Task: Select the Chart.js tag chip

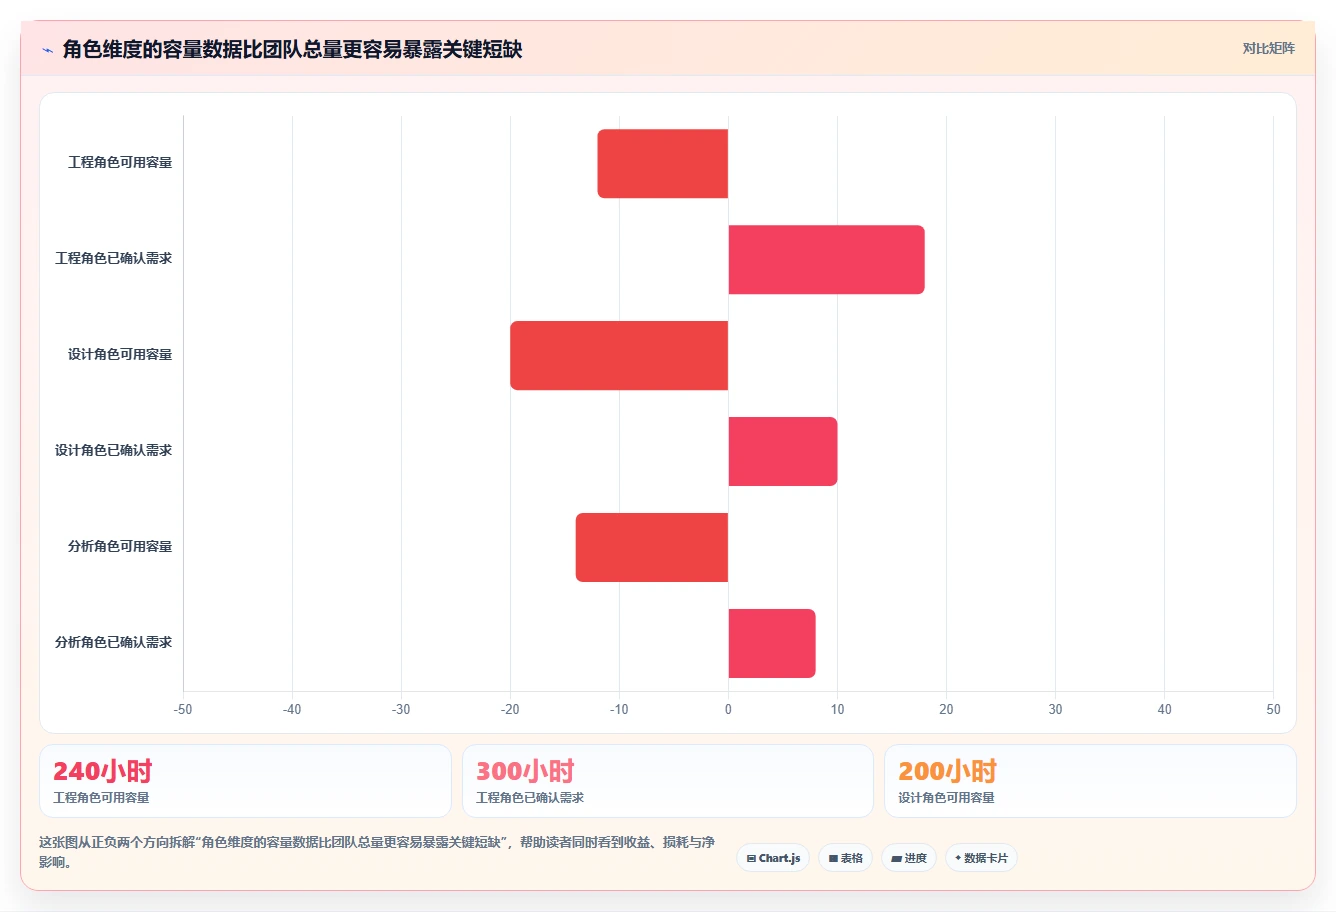Action: tap(773, 858)
